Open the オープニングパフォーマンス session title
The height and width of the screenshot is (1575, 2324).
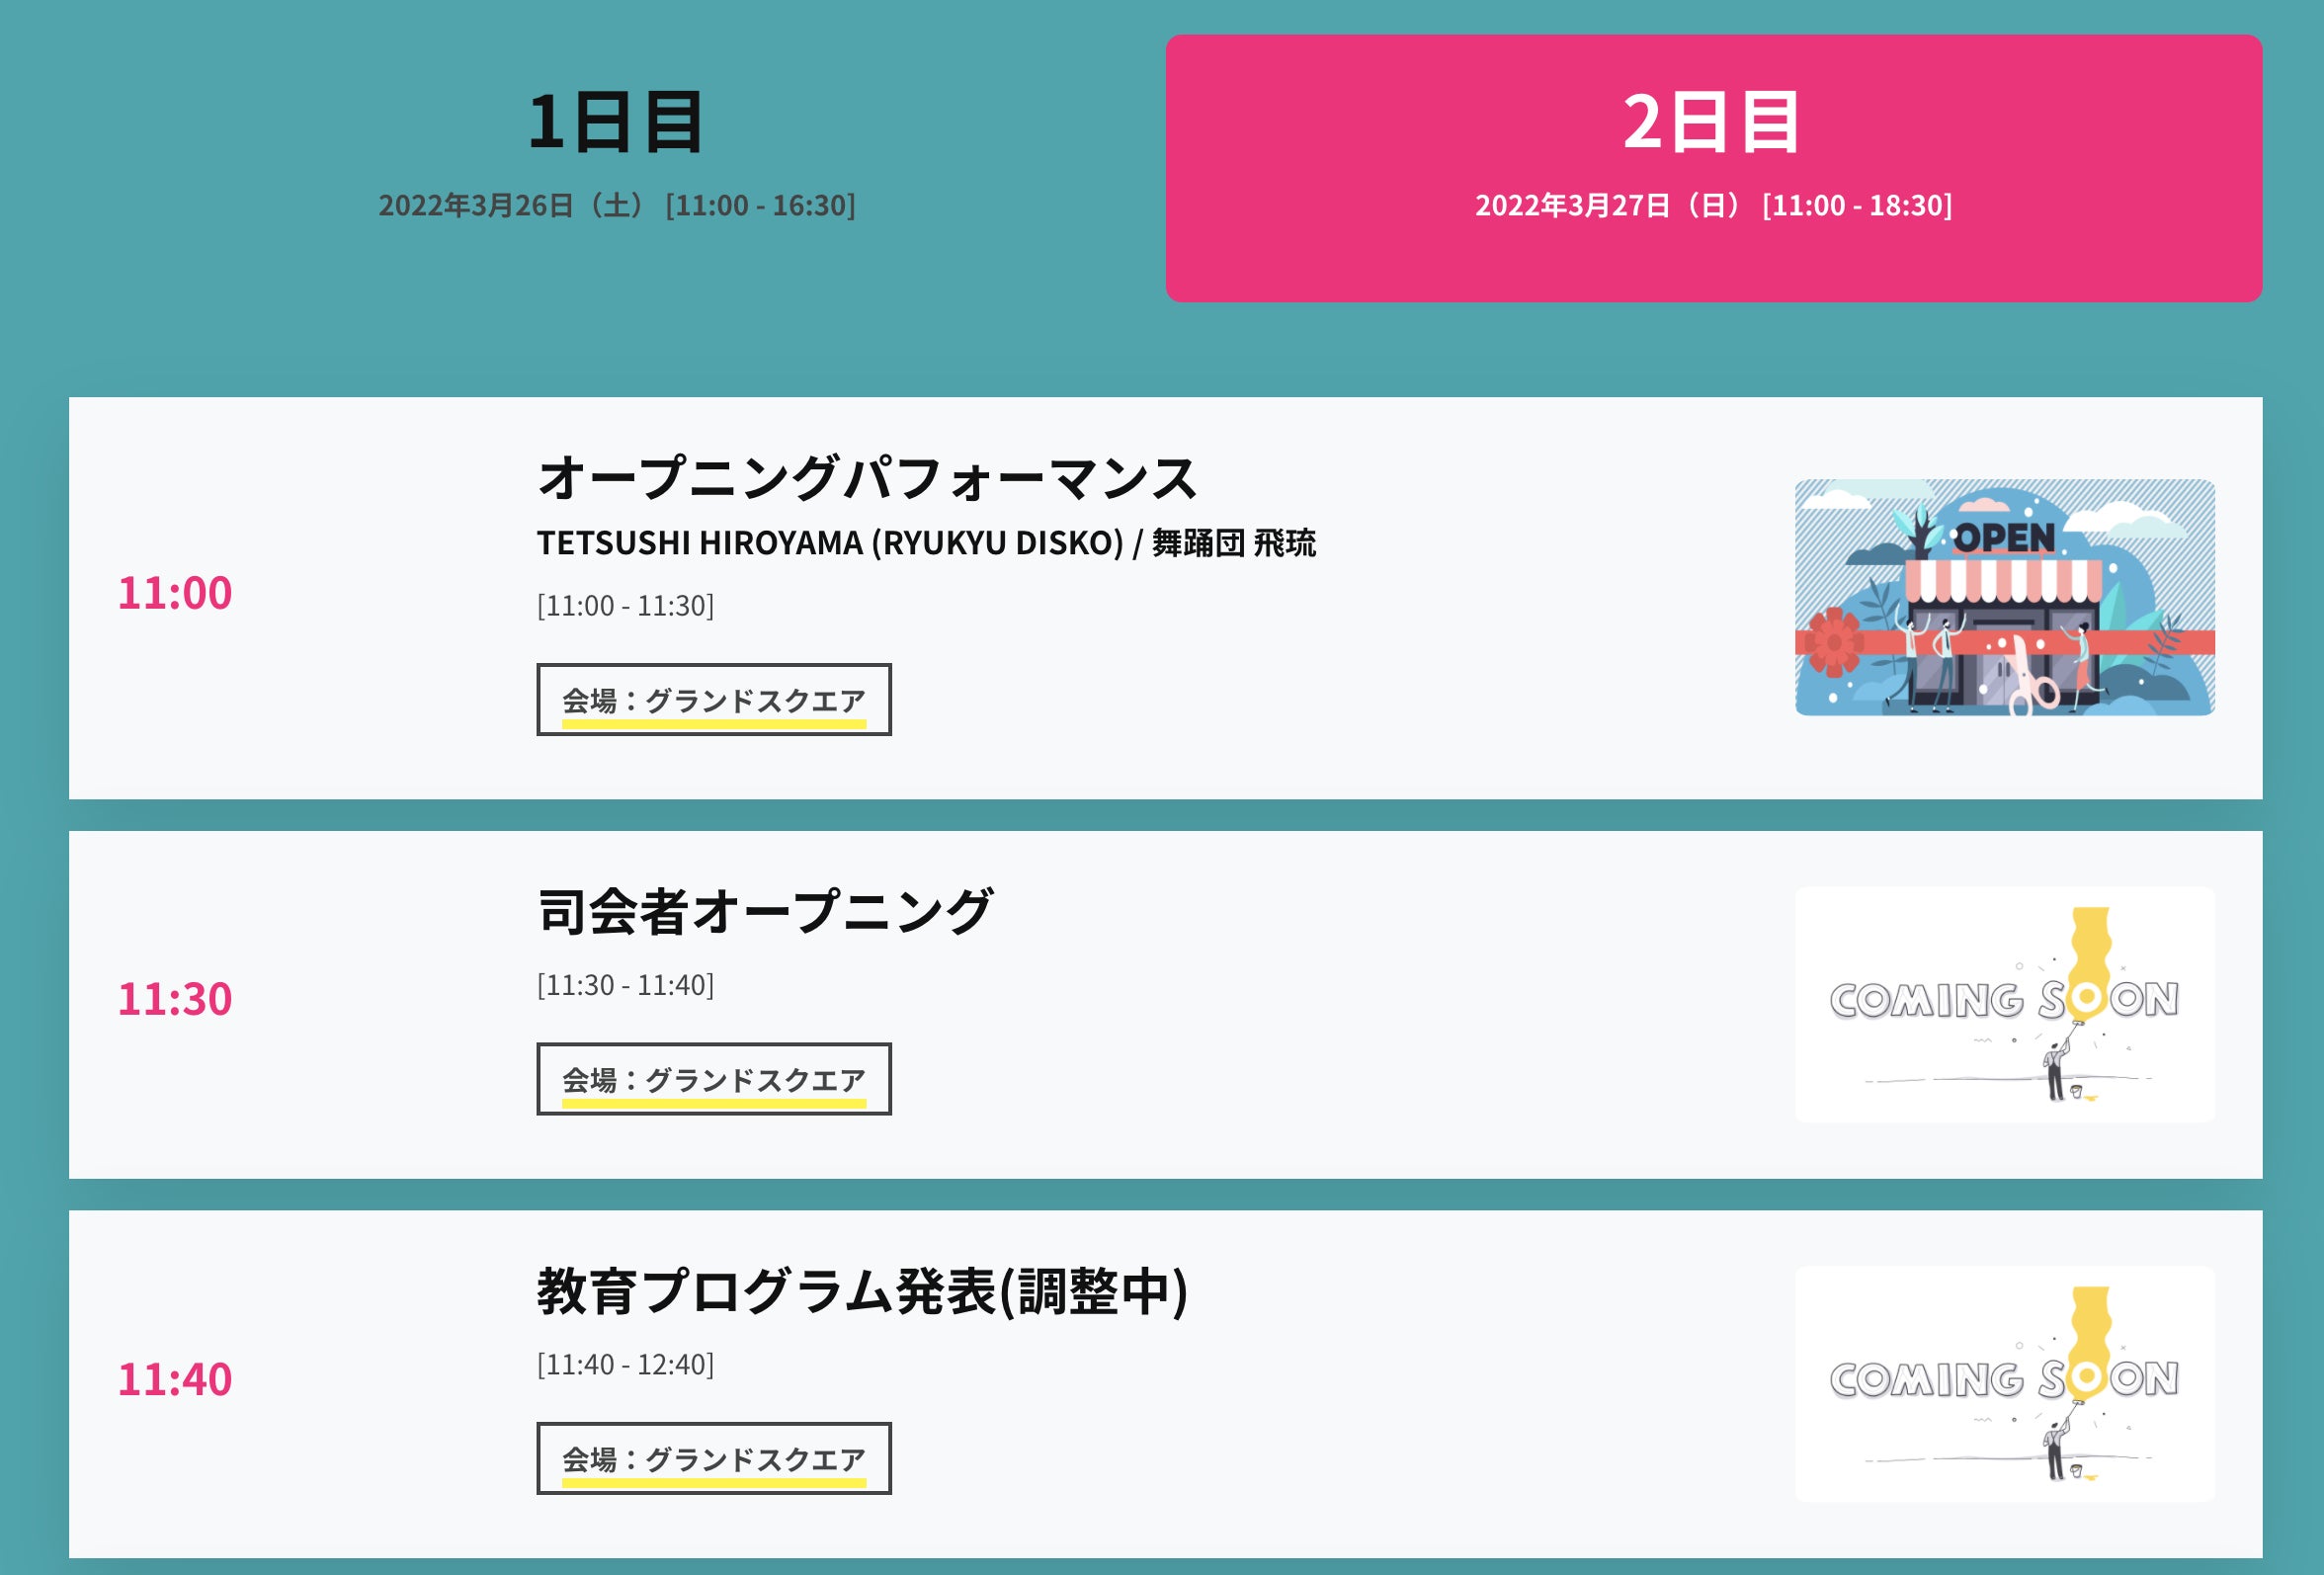point(866,478)
